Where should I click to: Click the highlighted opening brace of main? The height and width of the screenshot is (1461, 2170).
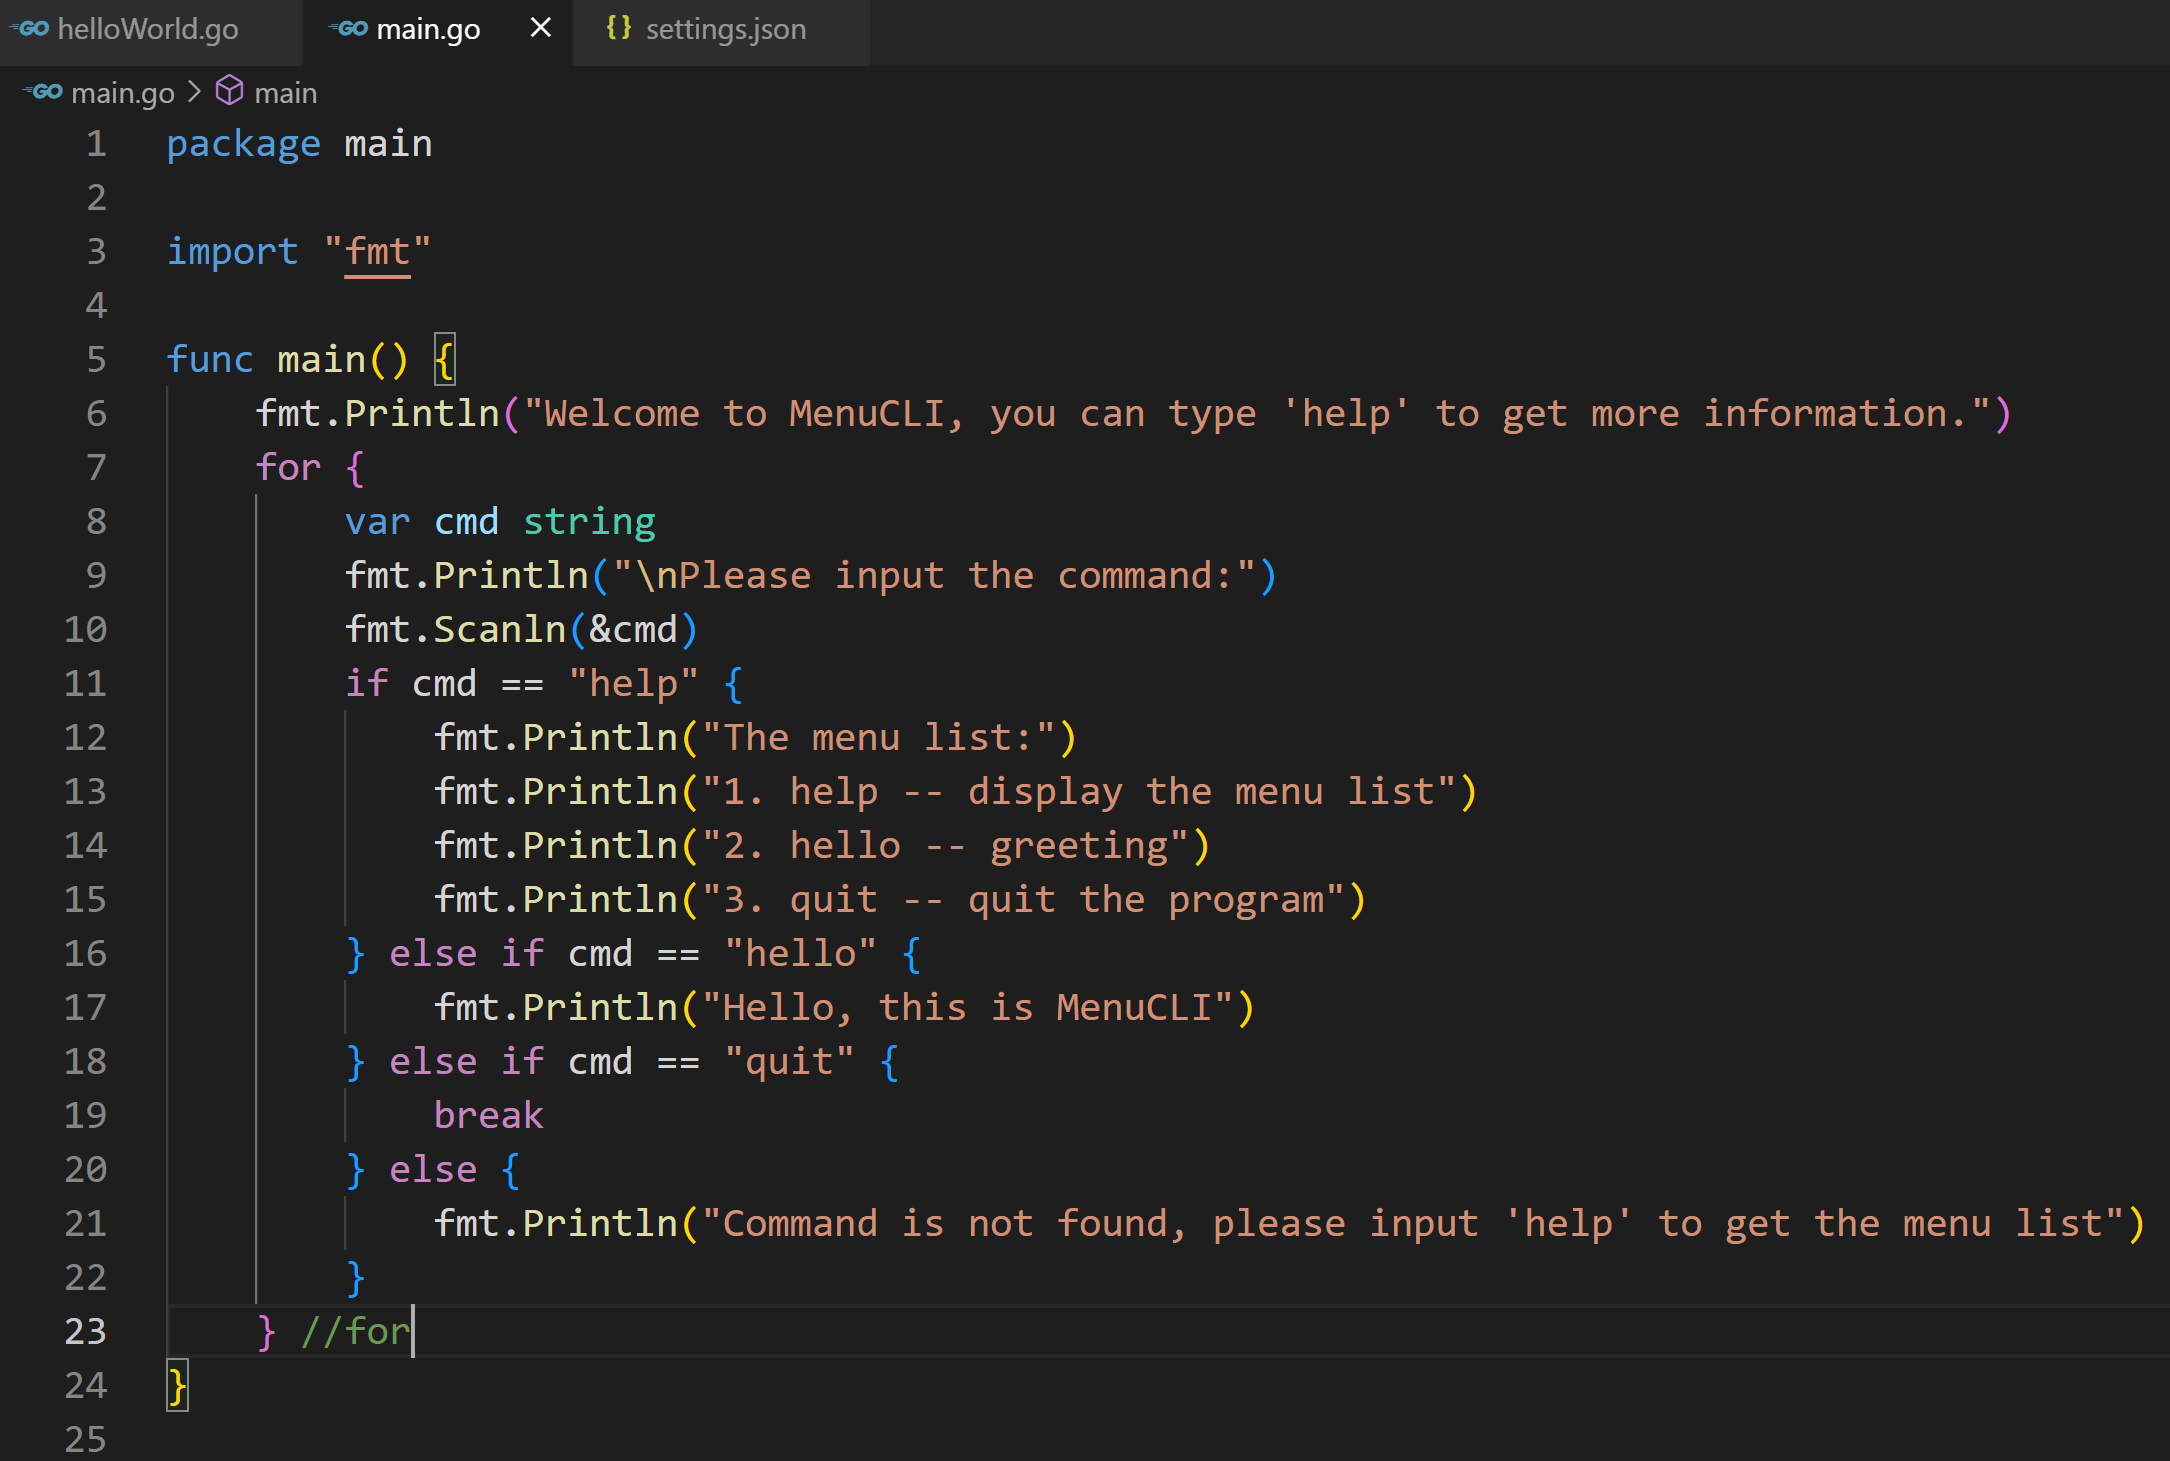(444, 359)
